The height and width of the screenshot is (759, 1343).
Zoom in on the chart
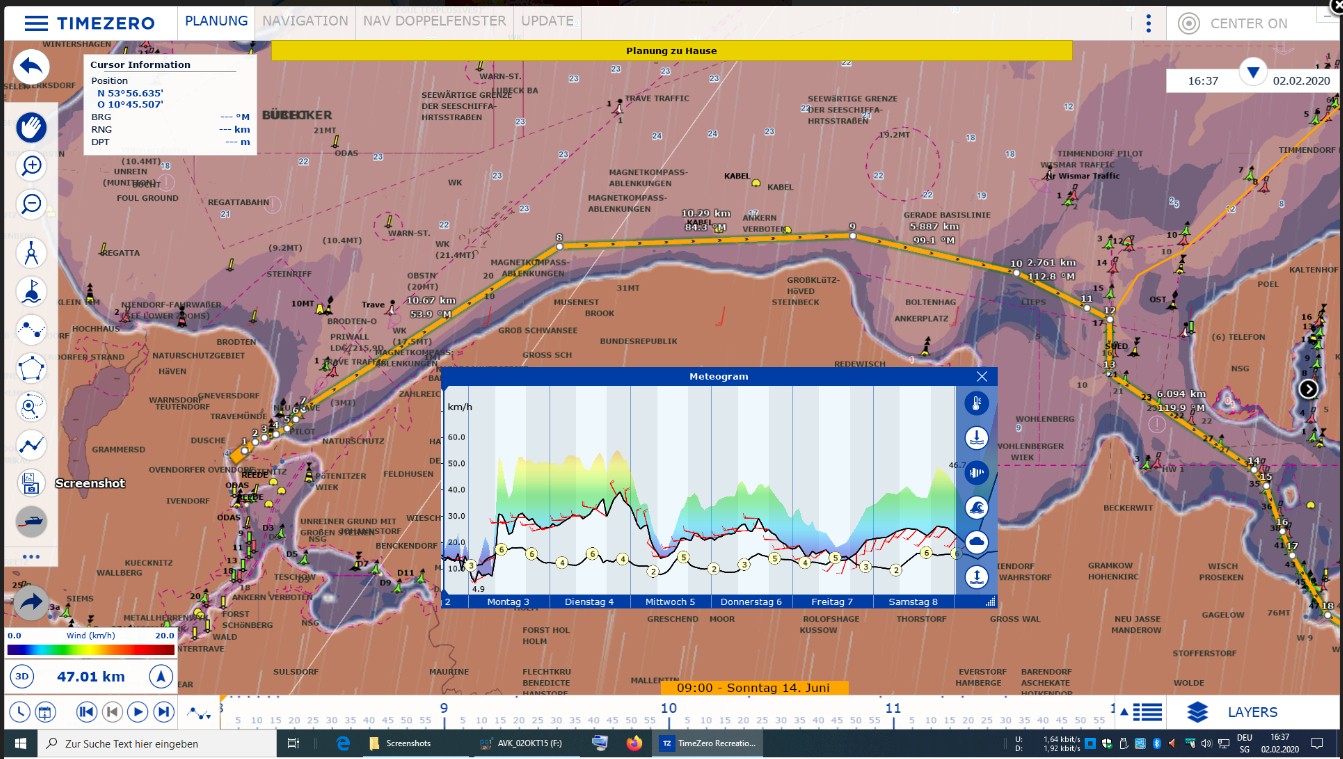(31, 166)
